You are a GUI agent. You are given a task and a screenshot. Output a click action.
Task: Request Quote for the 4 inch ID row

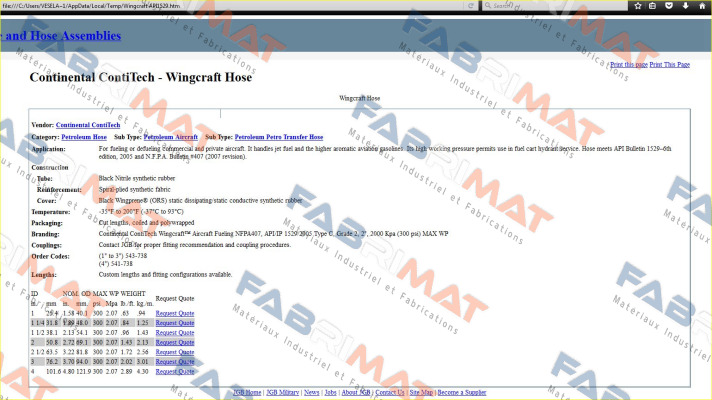(x=175, y=371)
